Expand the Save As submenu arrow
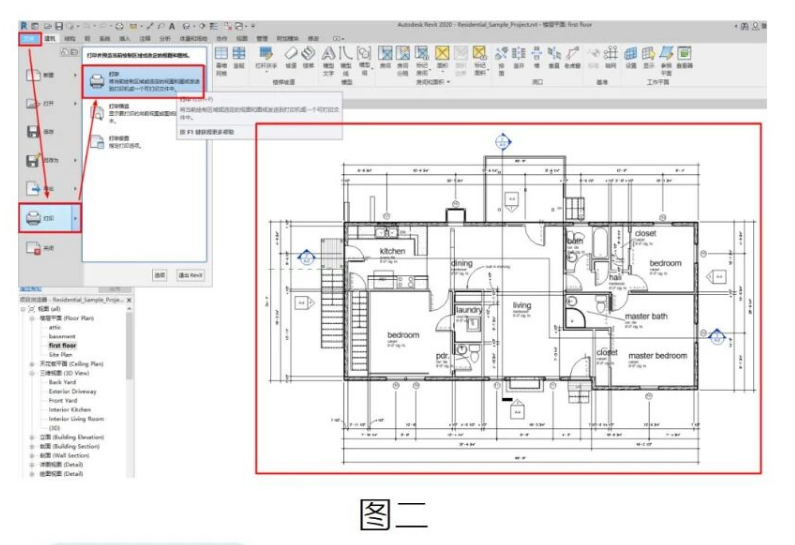 (x=75, y=160)
